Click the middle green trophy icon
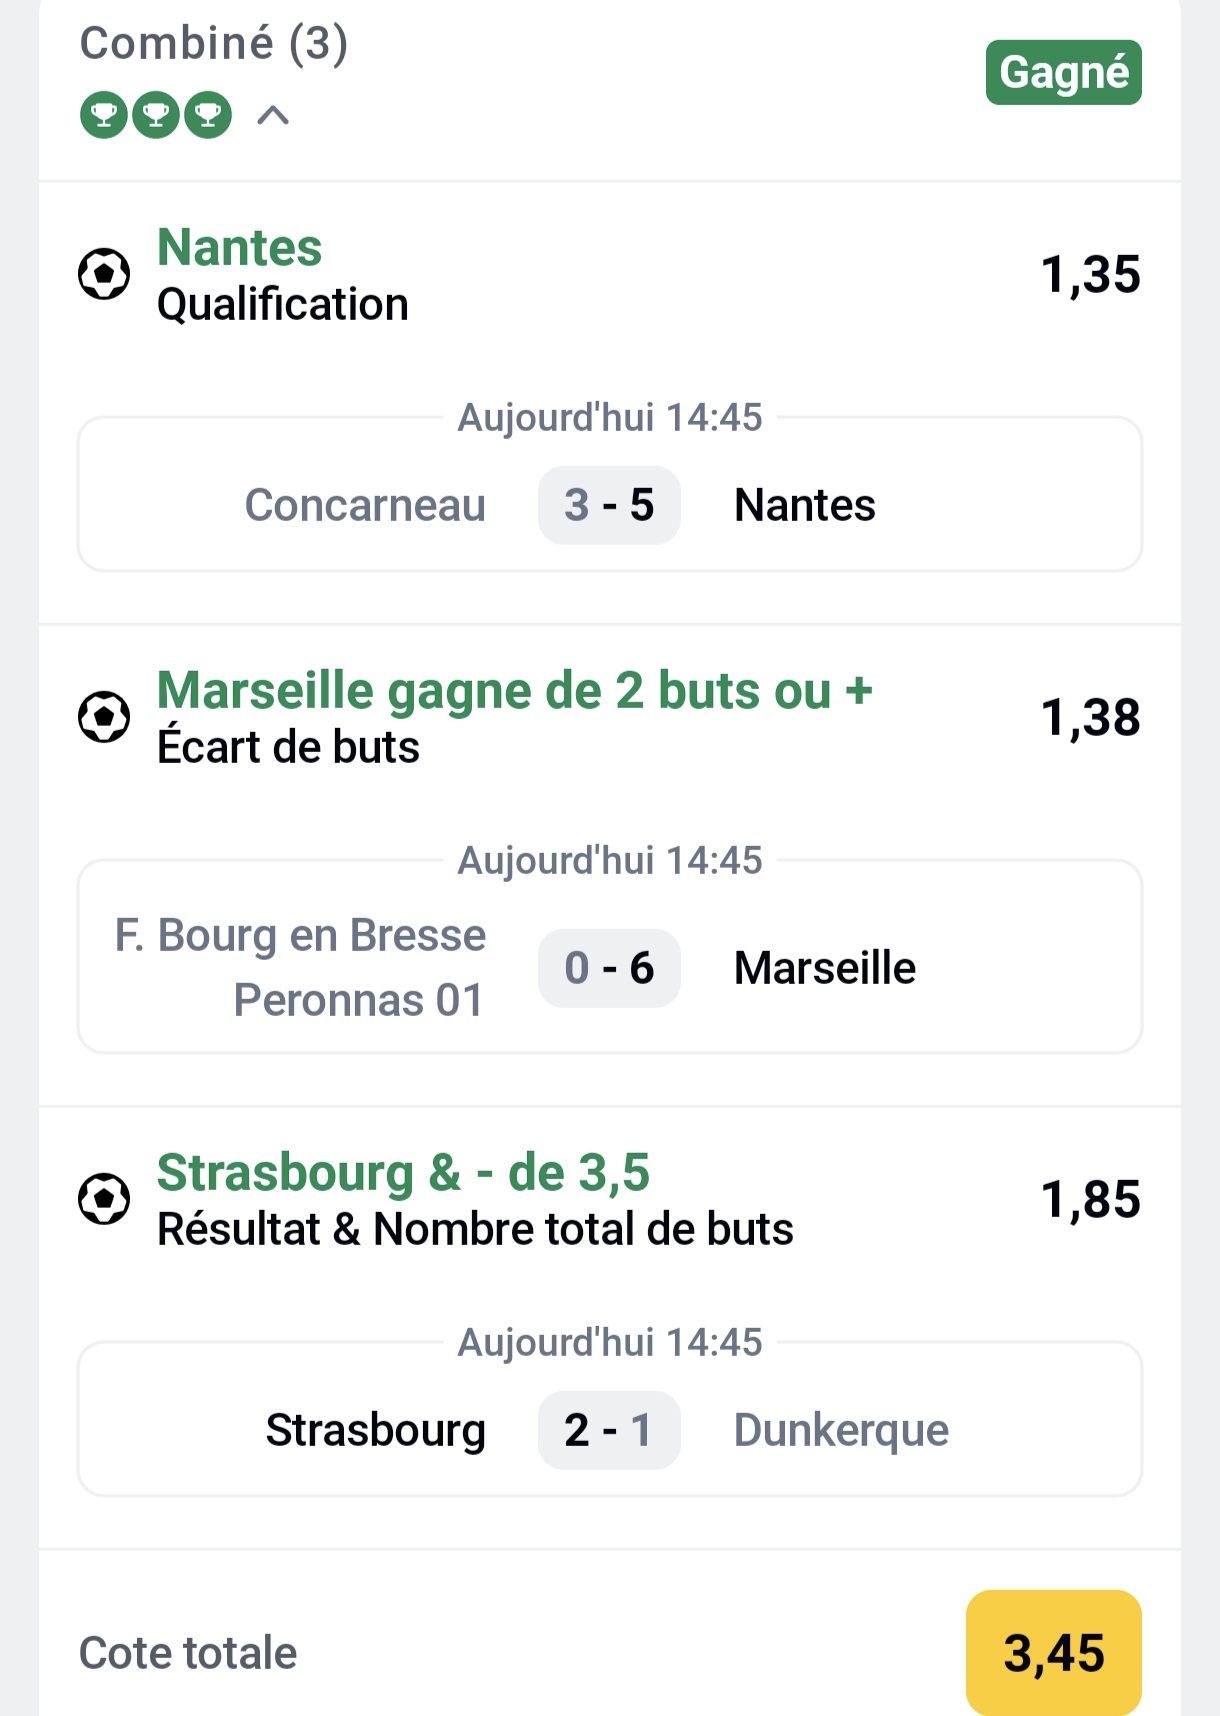The width and height of the screenshot is (1220, 1716). (x=156, y=115)
